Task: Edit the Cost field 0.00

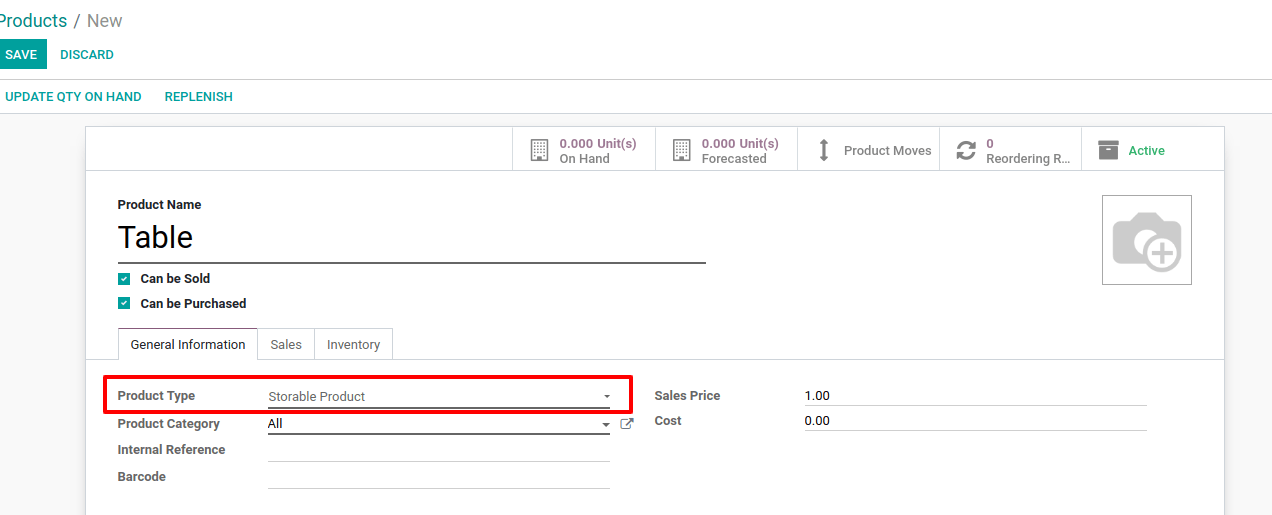Action: 975,421
